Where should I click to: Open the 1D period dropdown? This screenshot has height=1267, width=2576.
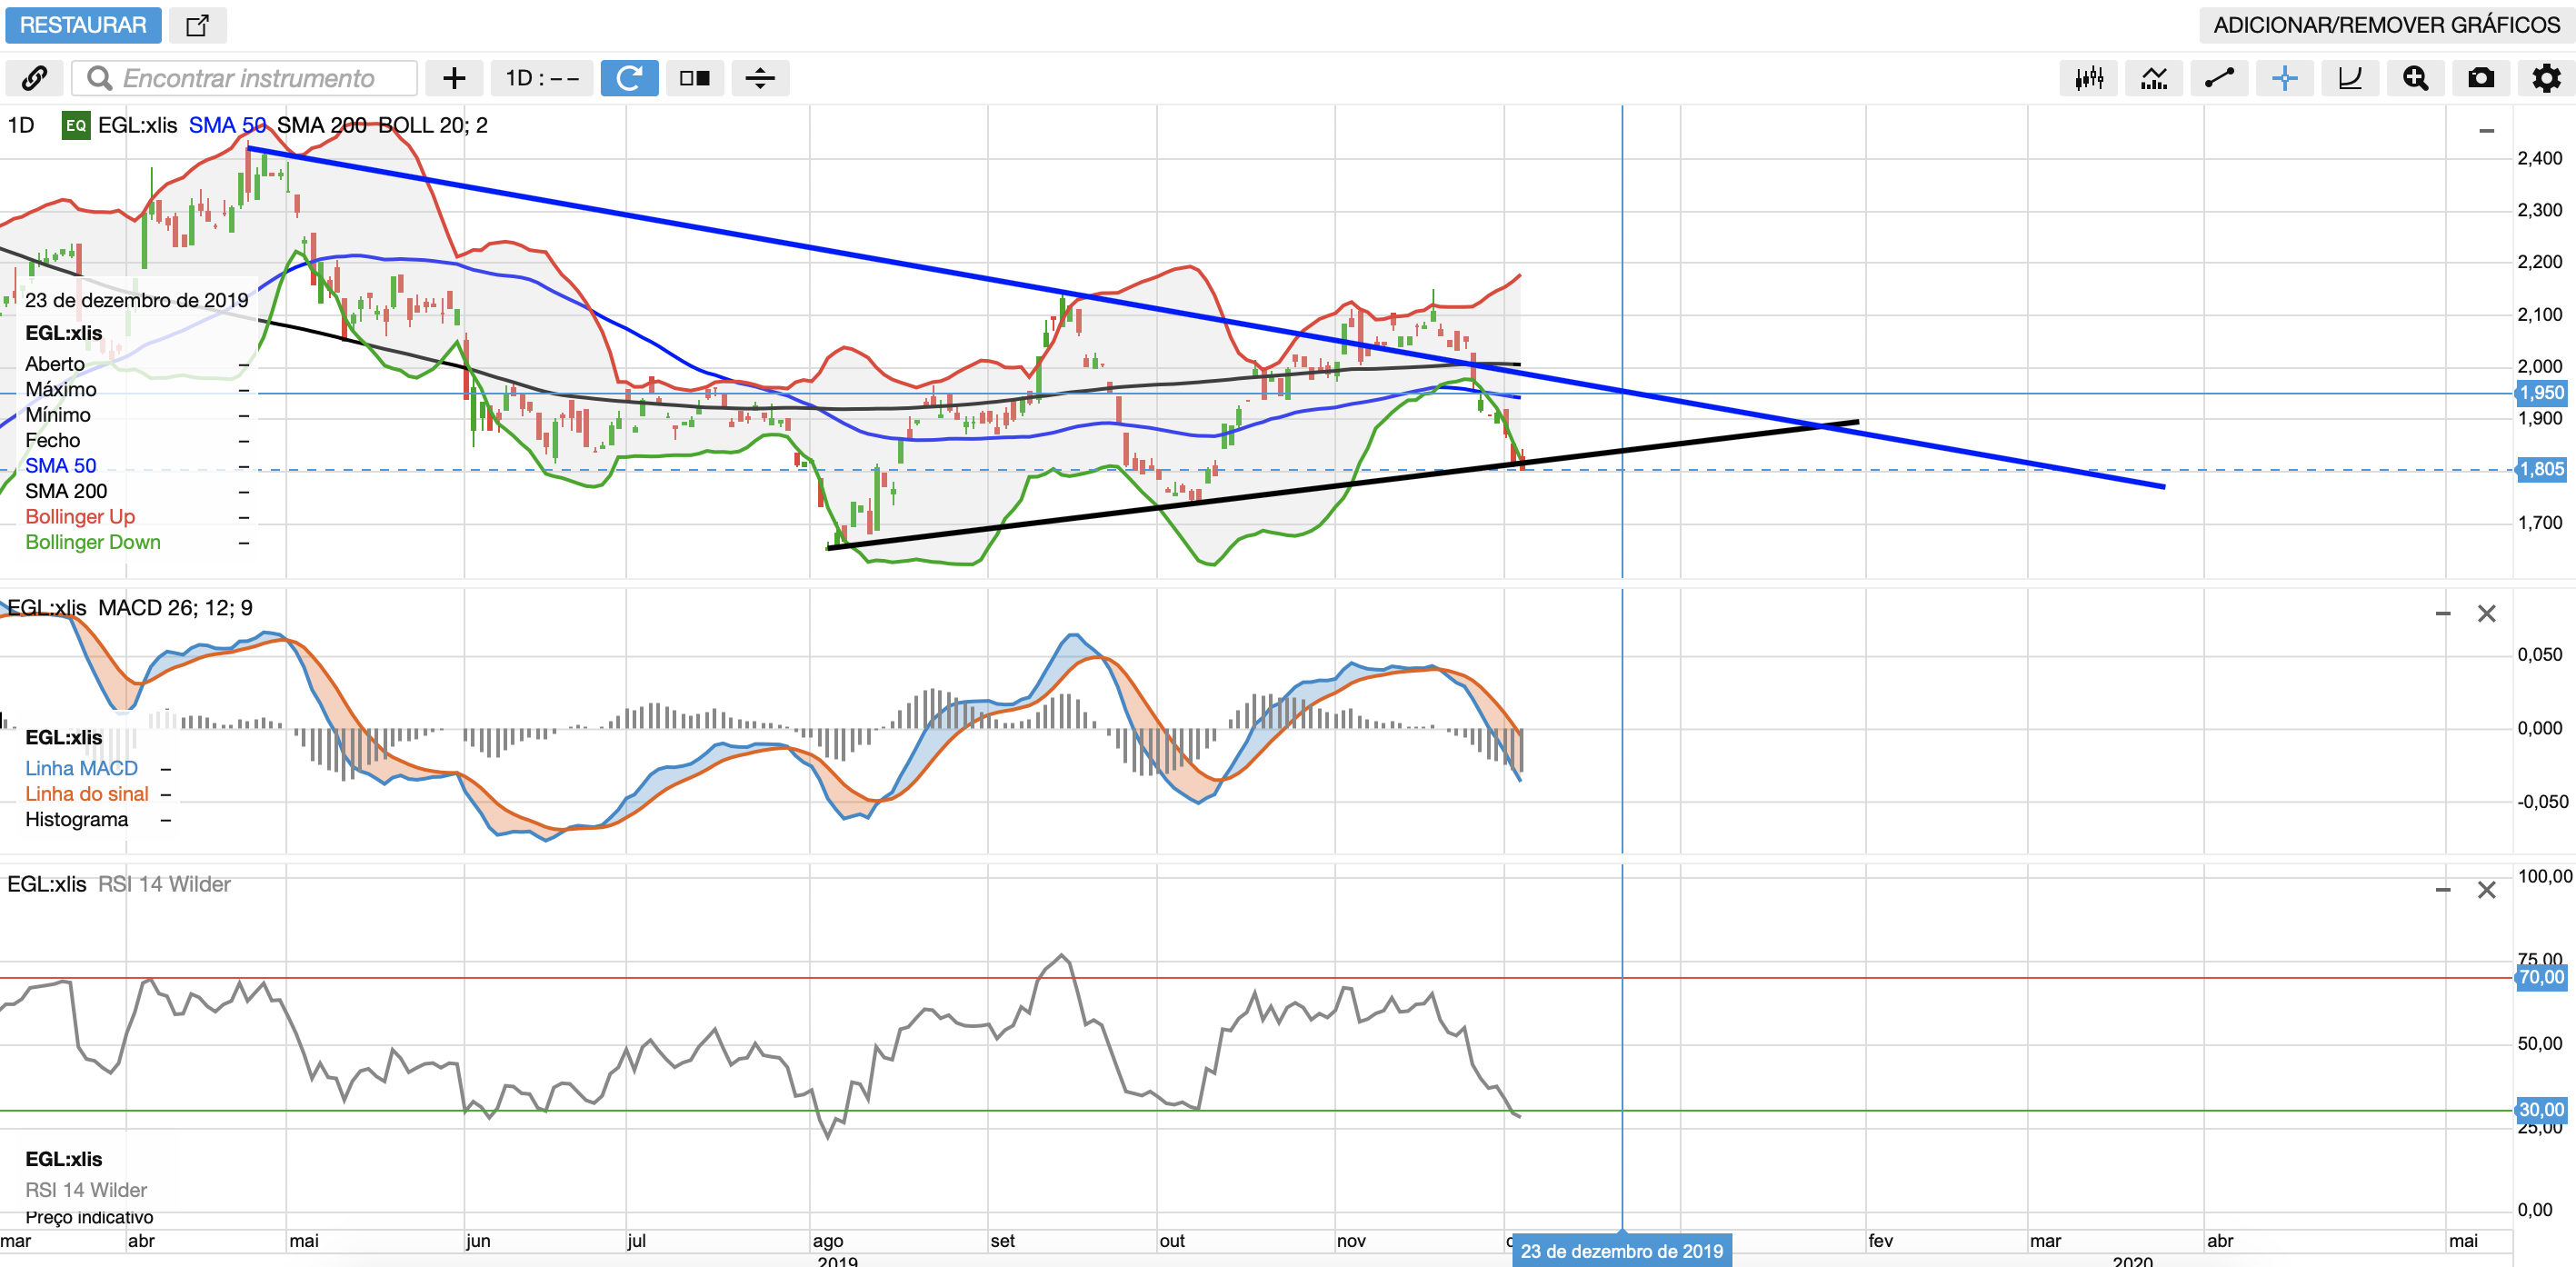tap(541, 78)
